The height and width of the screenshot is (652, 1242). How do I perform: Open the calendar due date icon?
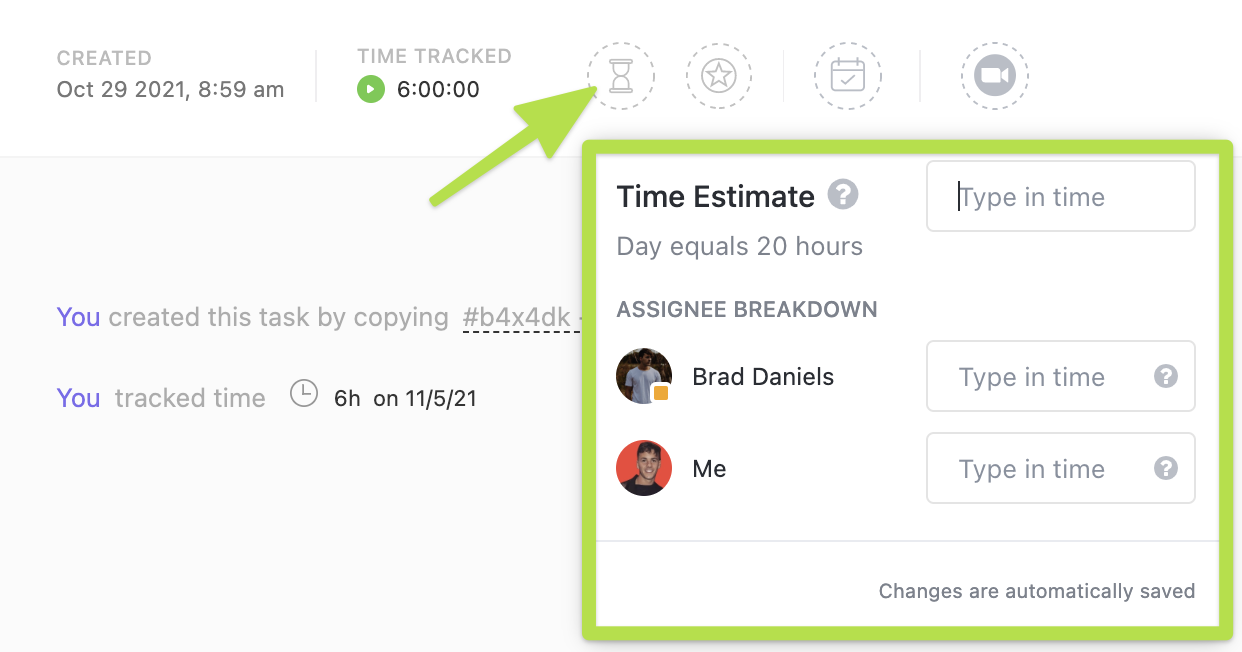(x=847, y=75)
